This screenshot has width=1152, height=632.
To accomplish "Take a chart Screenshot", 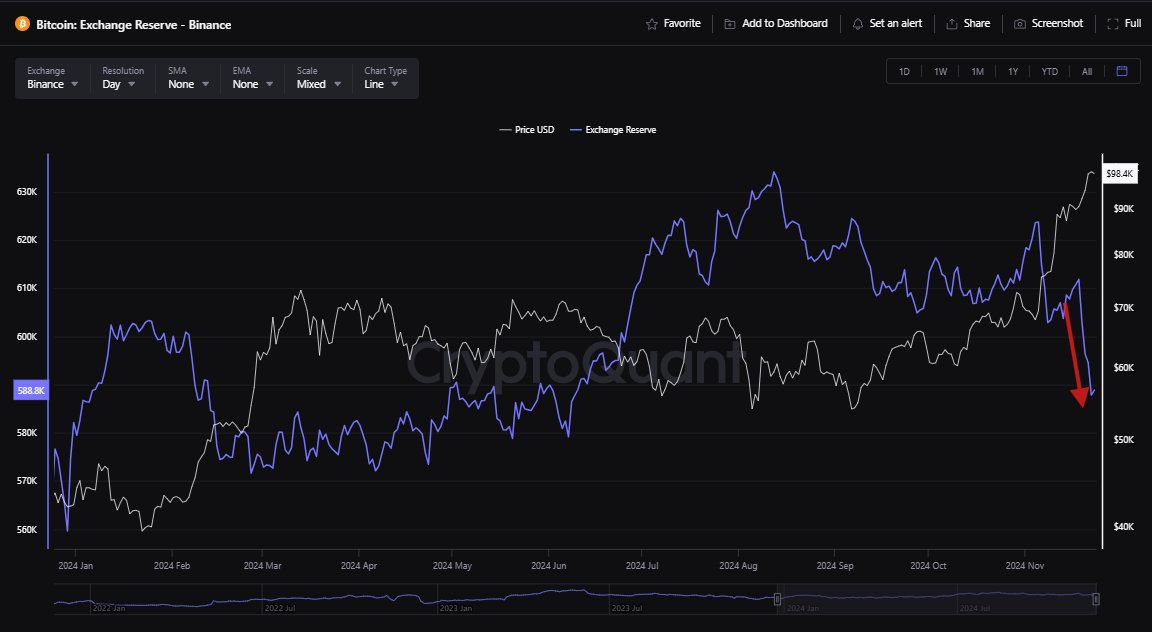I will coord(1057,24).
